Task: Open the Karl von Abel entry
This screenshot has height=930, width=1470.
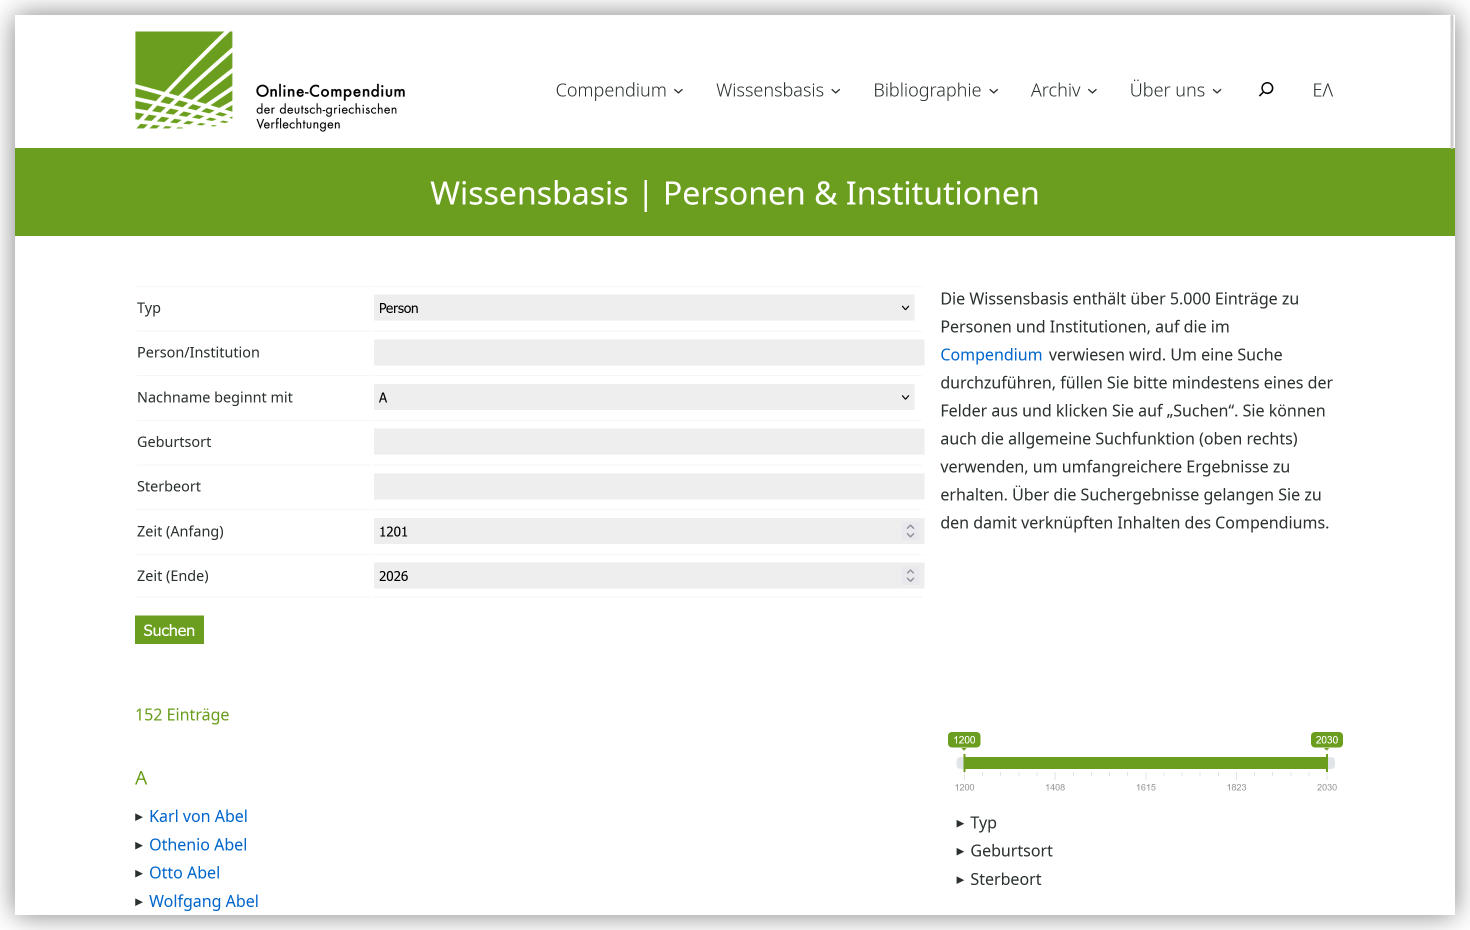Action: (198, 816)
